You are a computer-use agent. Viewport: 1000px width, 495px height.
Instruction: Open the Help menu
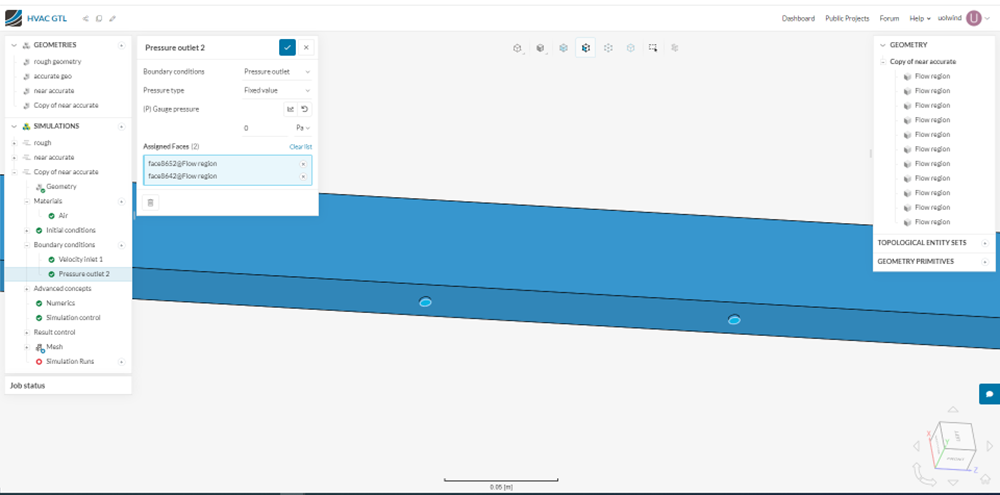tap(920, 18)
